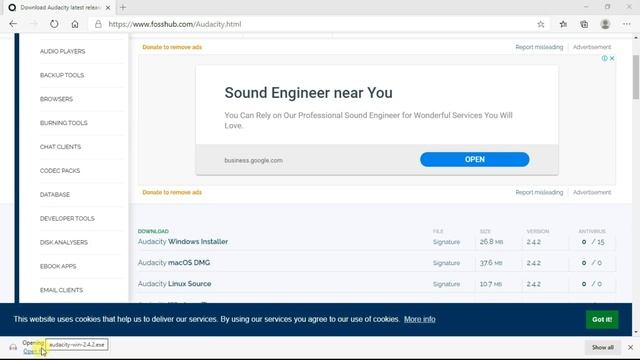Open the Email Clients category
Screen dimensions: 640x360
tap(61, 290)
